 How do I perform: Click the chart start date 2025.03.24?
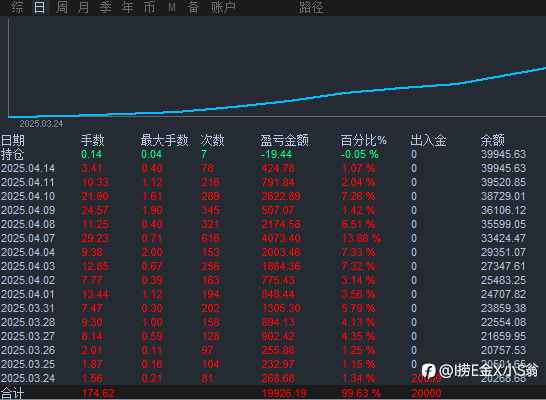(41, 124)
